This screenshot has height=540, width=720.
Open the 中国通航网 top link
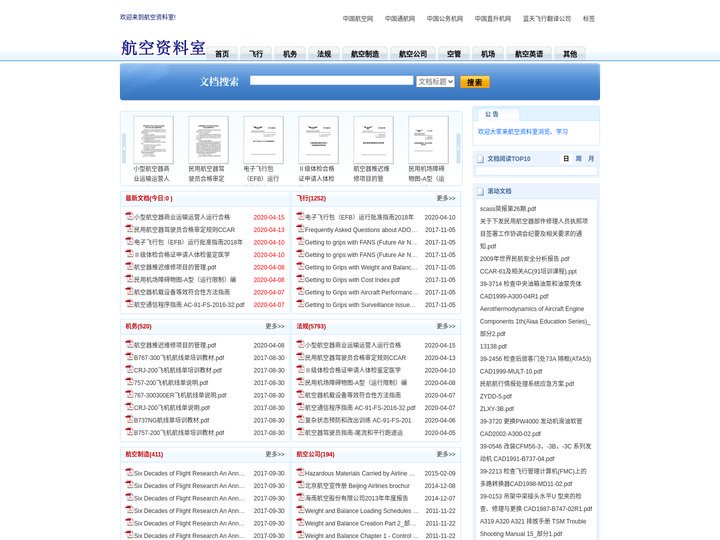coord(399,19)
